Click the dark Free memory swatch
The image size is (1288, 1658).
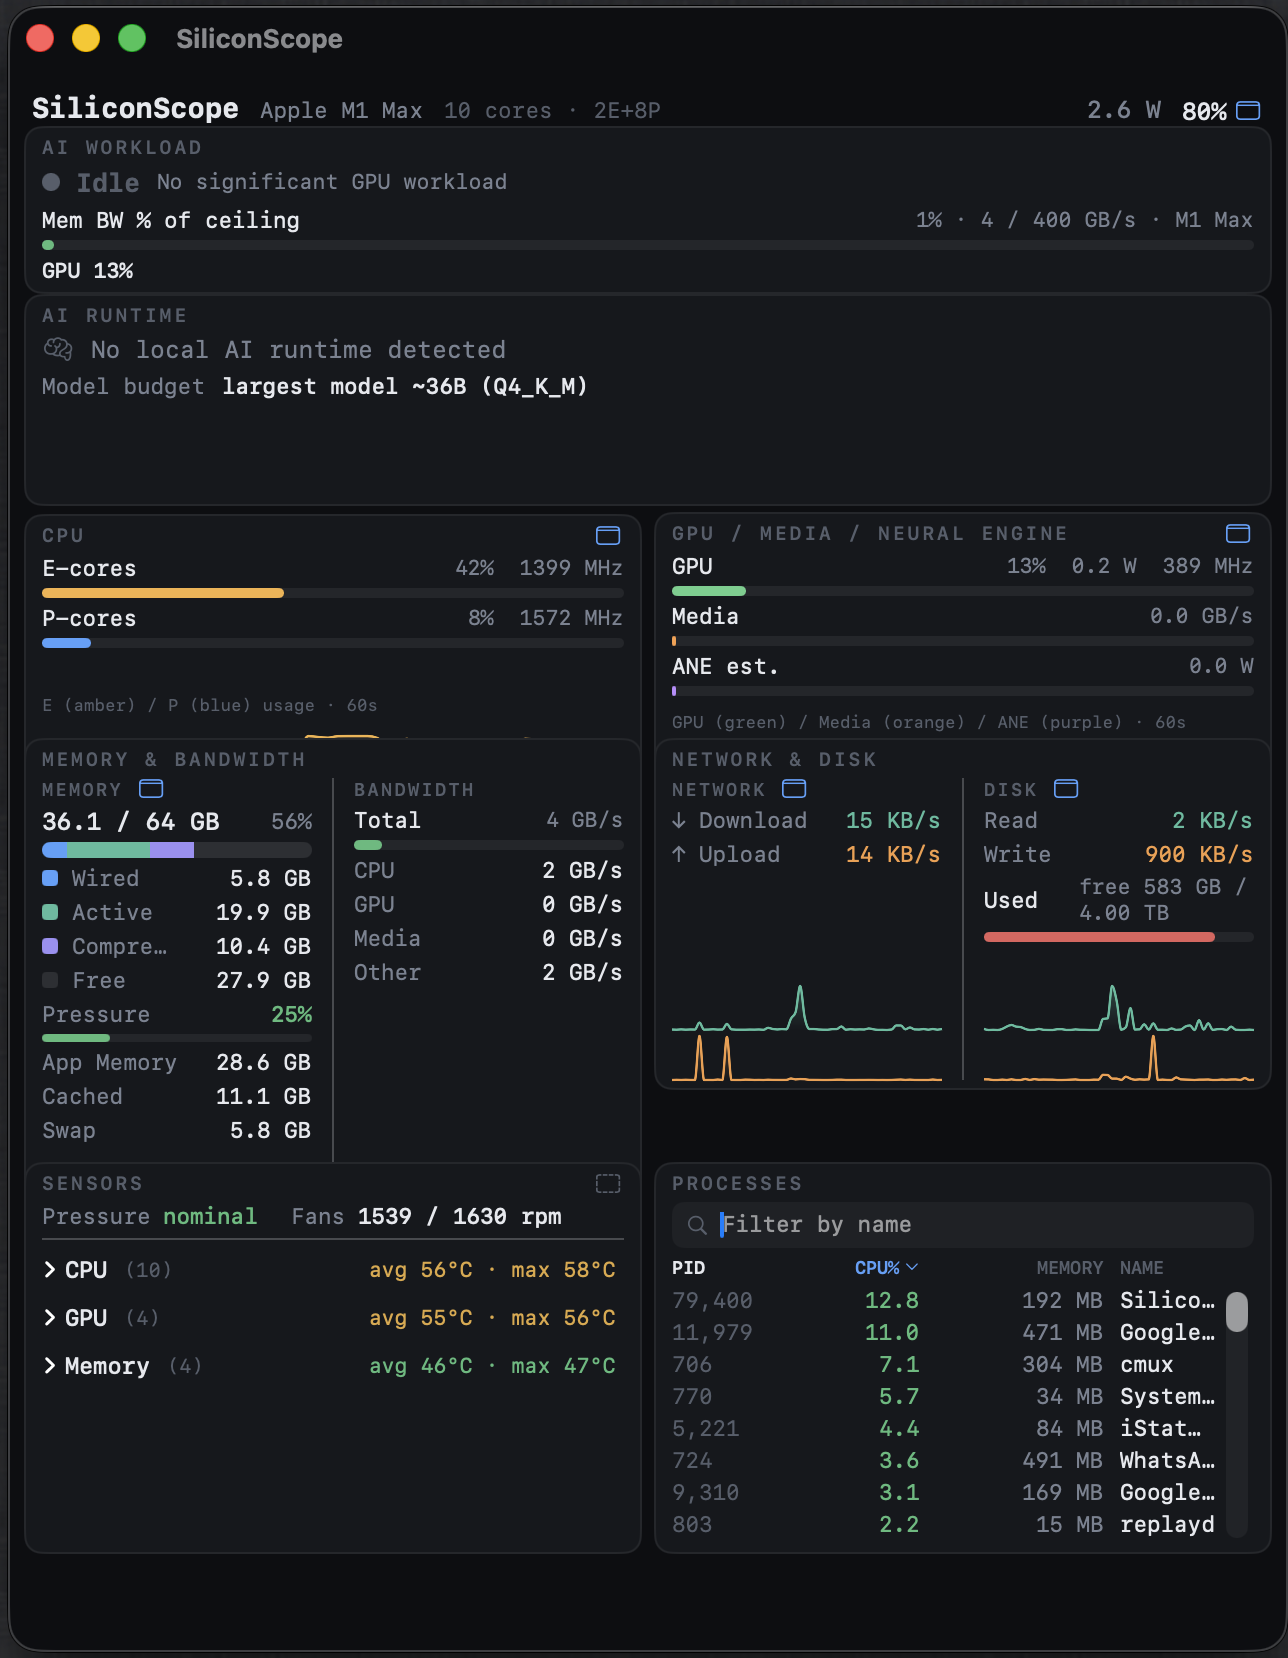(x=50, y=980)
